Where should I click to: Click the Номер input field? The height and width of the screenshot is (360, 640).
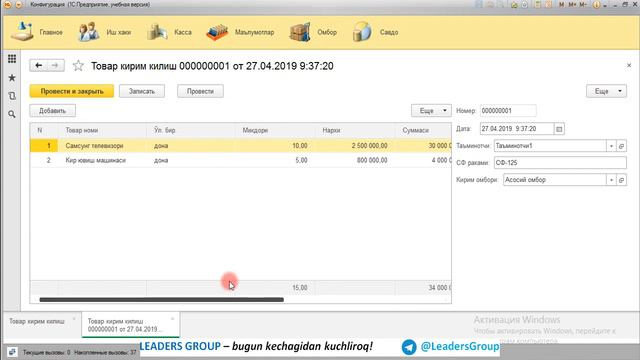(508, 111)
